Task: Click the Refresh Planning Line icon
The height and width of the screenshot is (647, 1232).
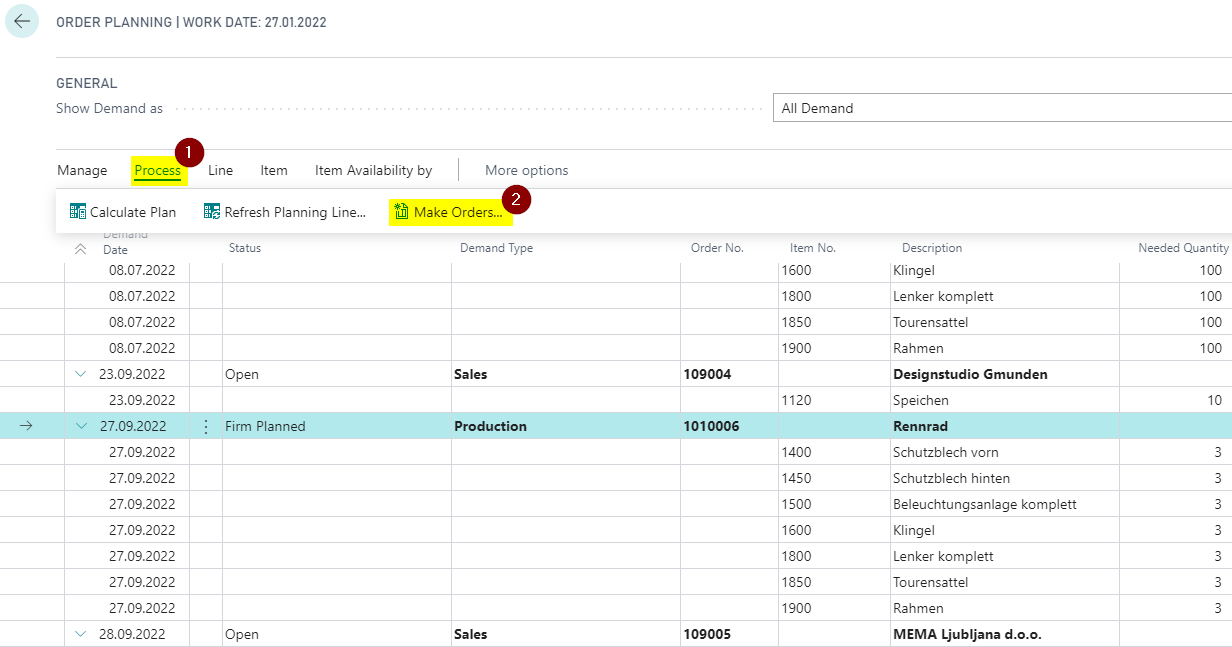Action: tap(212, 212)
